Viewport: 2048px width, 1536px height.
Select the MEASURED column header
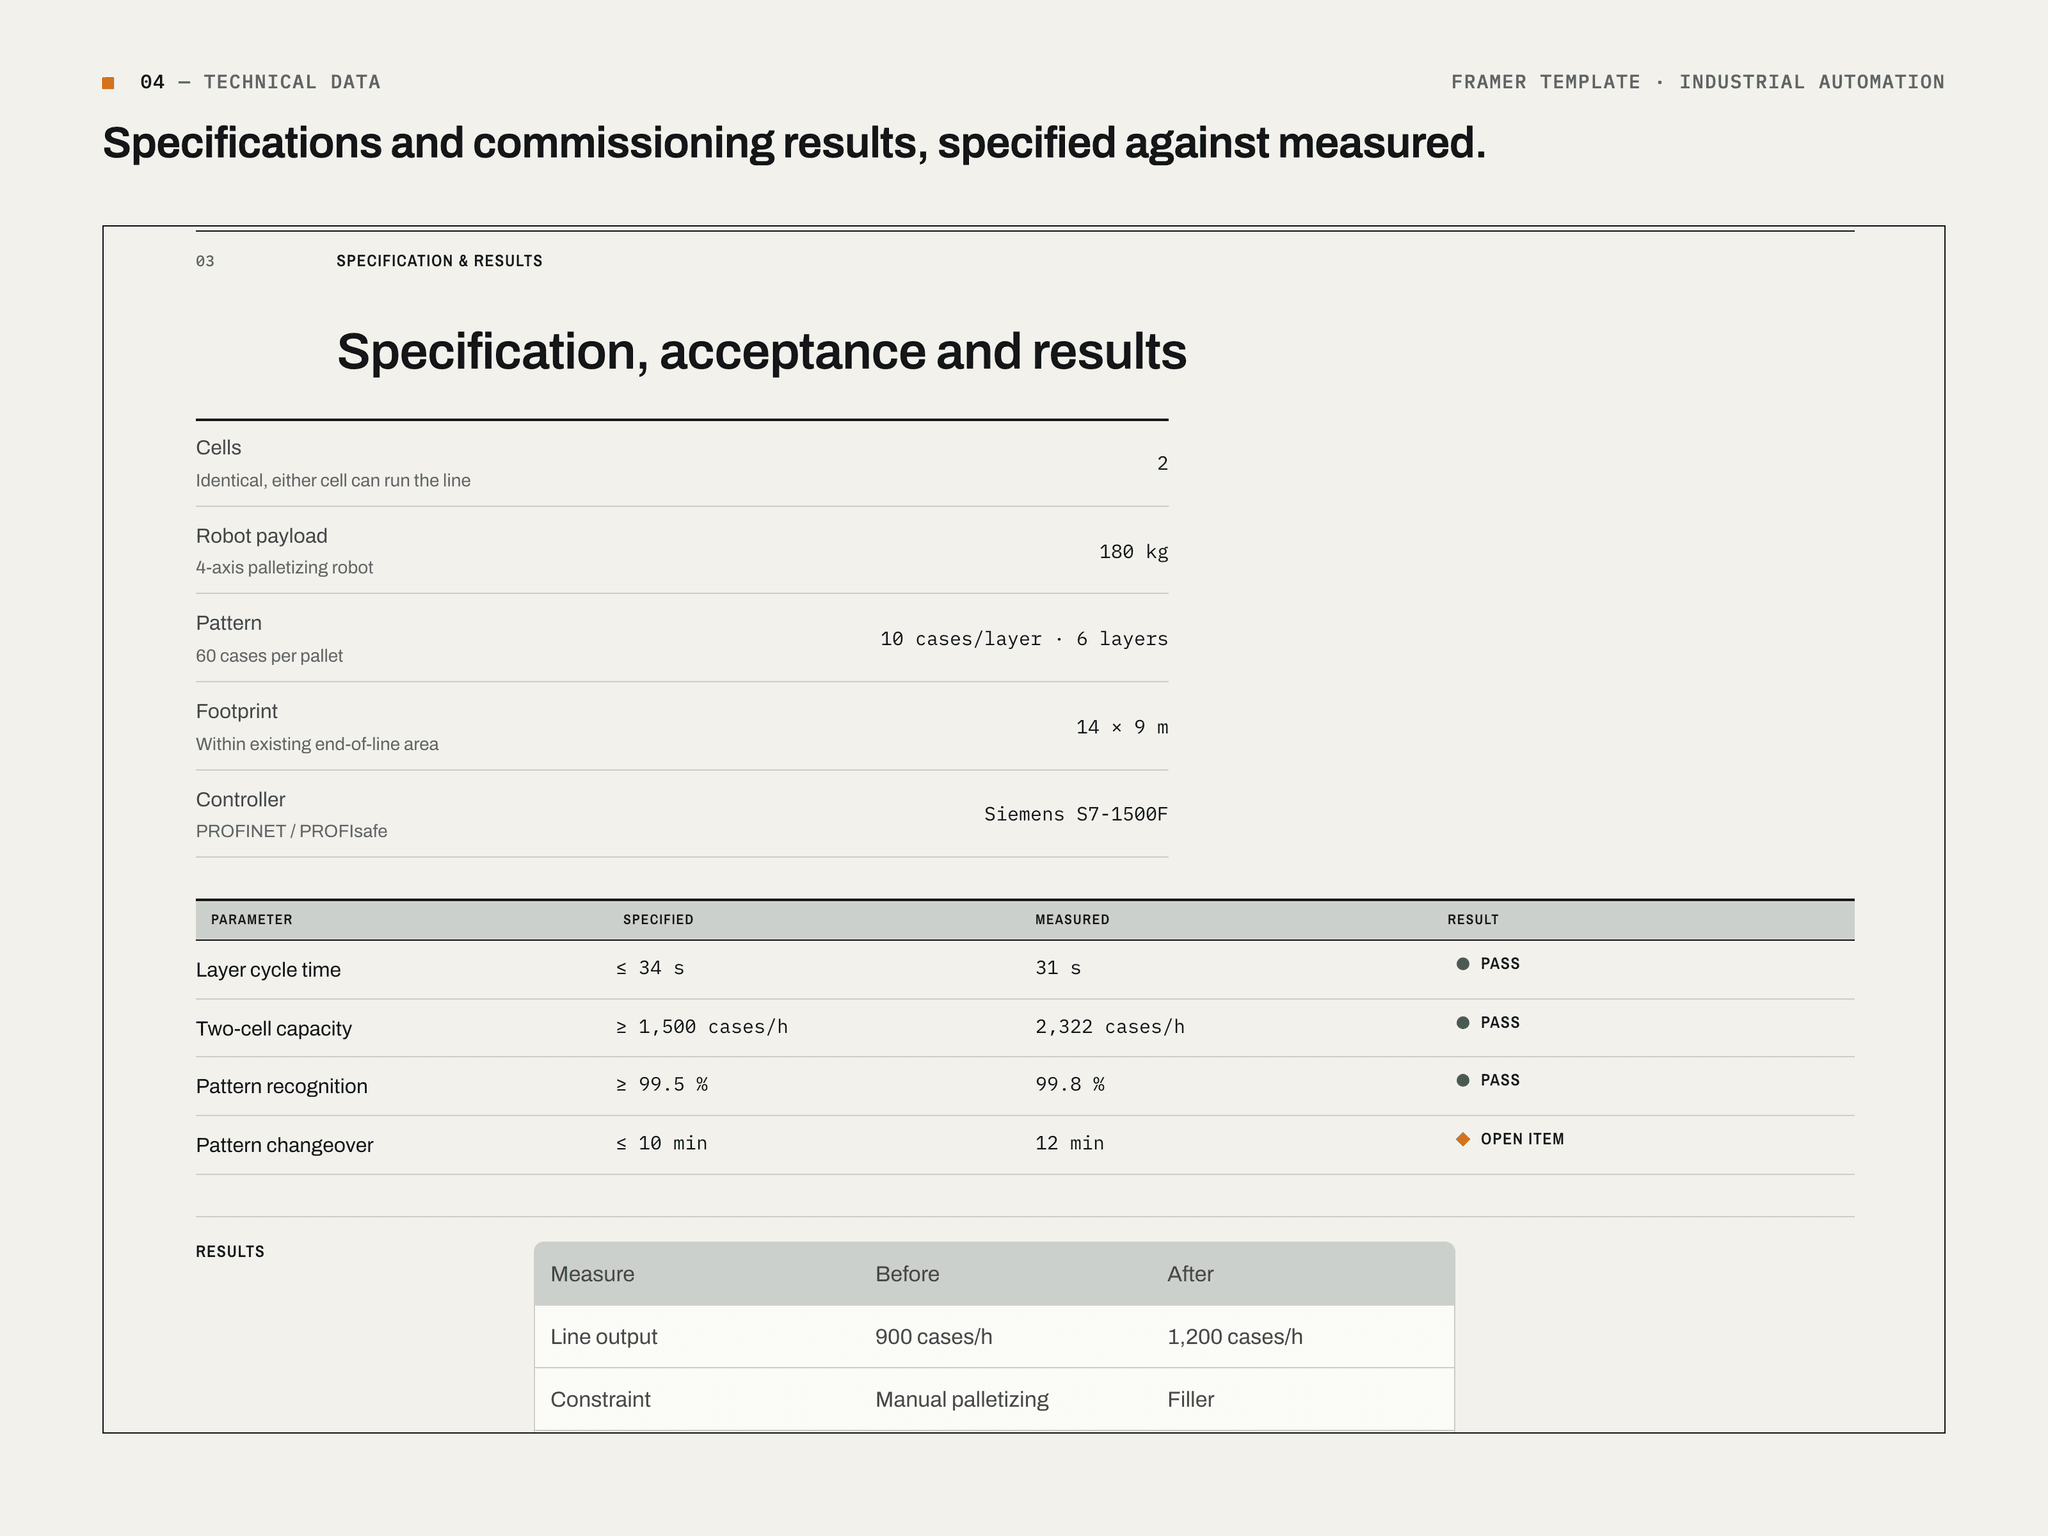pyautogui.click(x=1072, y=920)
